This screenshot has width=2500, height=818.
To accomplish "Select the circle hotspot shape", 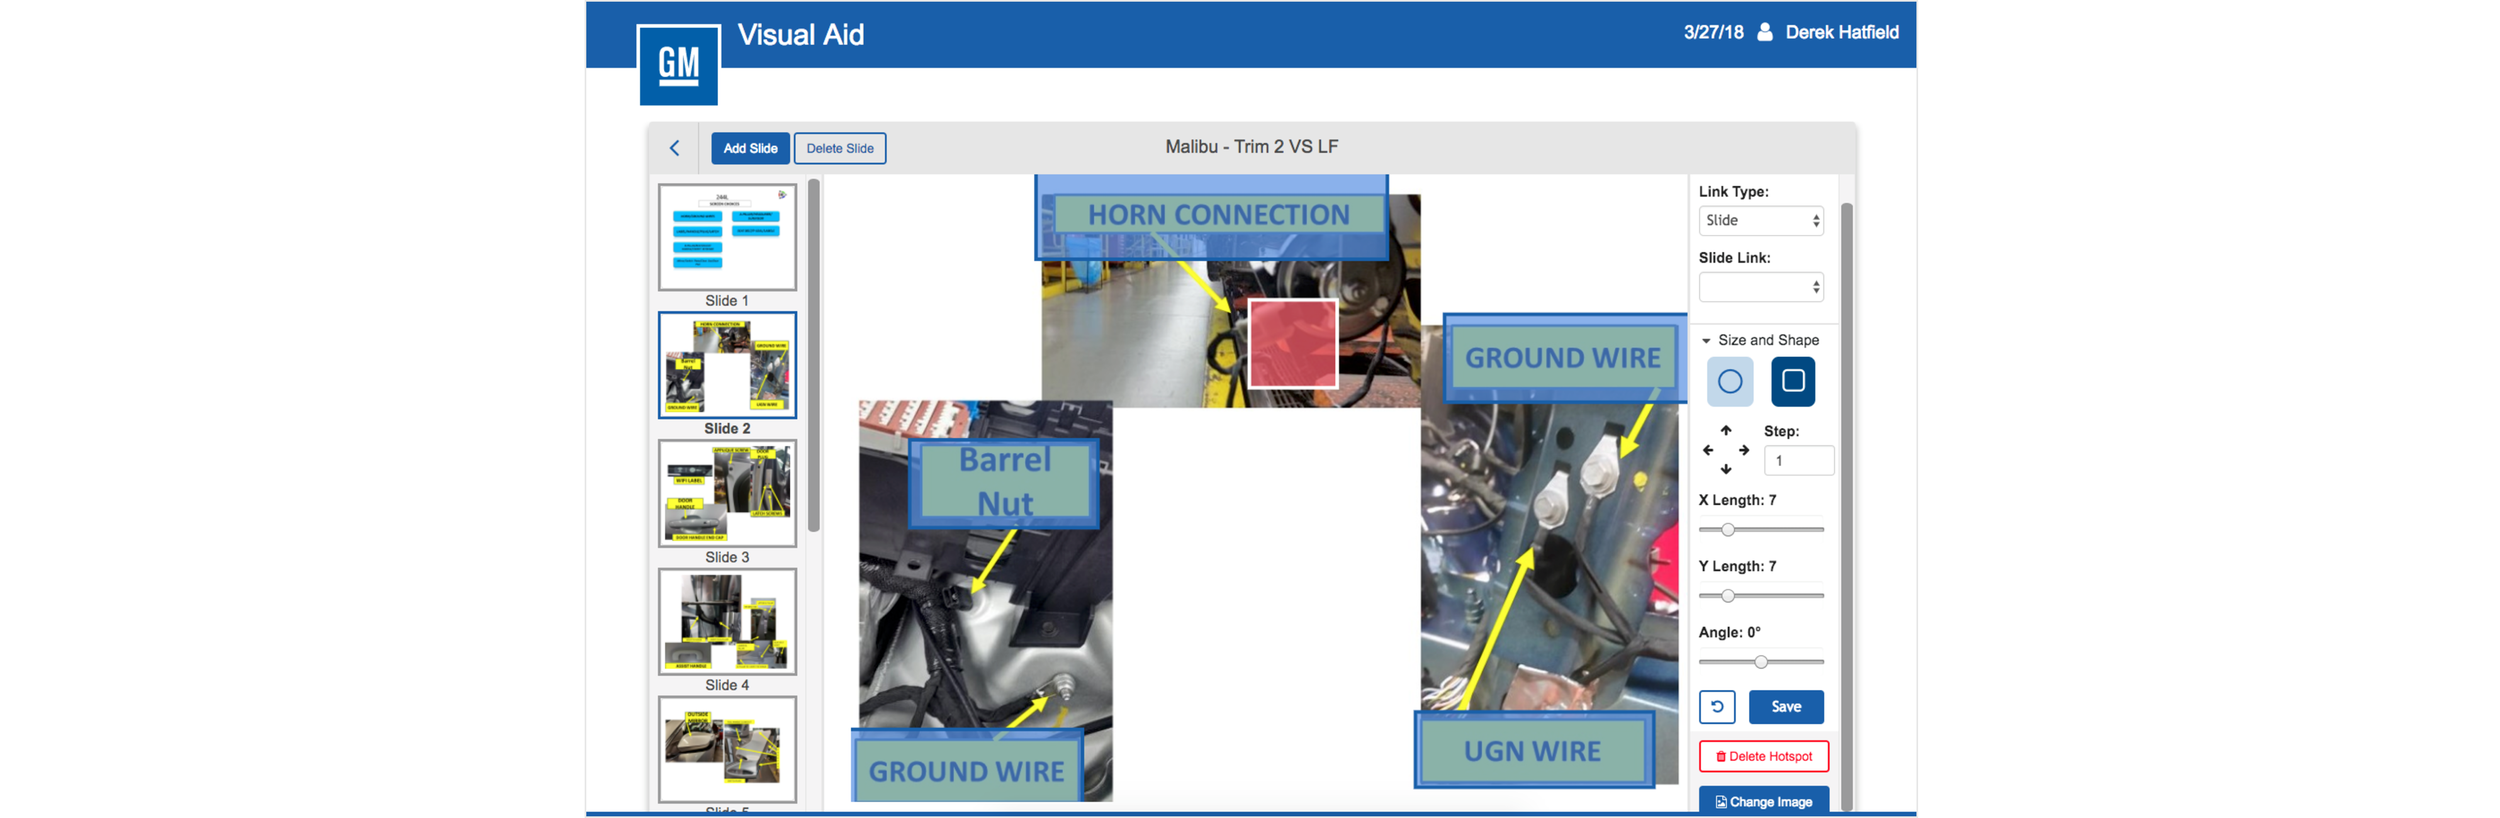I will [1730, 381].
